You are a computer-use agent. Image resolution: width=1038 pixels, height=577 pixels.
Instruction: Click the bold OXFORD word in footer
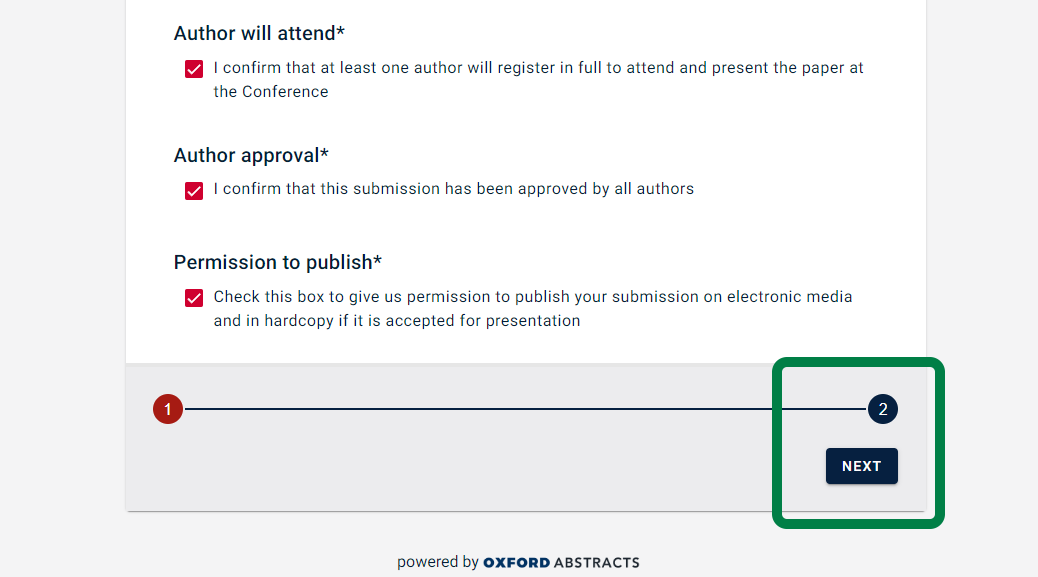pyautogui.click(x=516, y=562)
